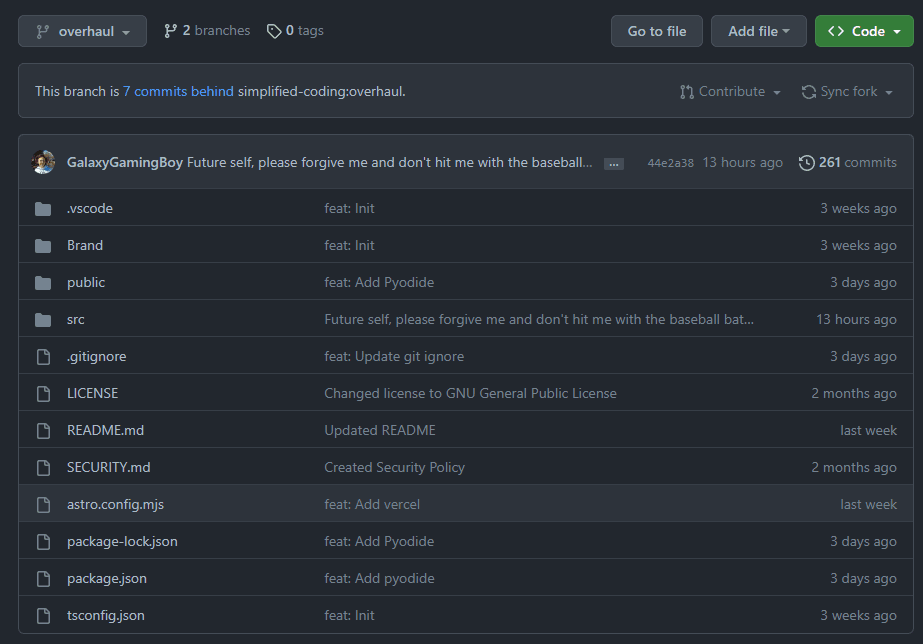Screen dimensions: 923x644
Task: Open the src folder
Action: (x=76, y=320)
